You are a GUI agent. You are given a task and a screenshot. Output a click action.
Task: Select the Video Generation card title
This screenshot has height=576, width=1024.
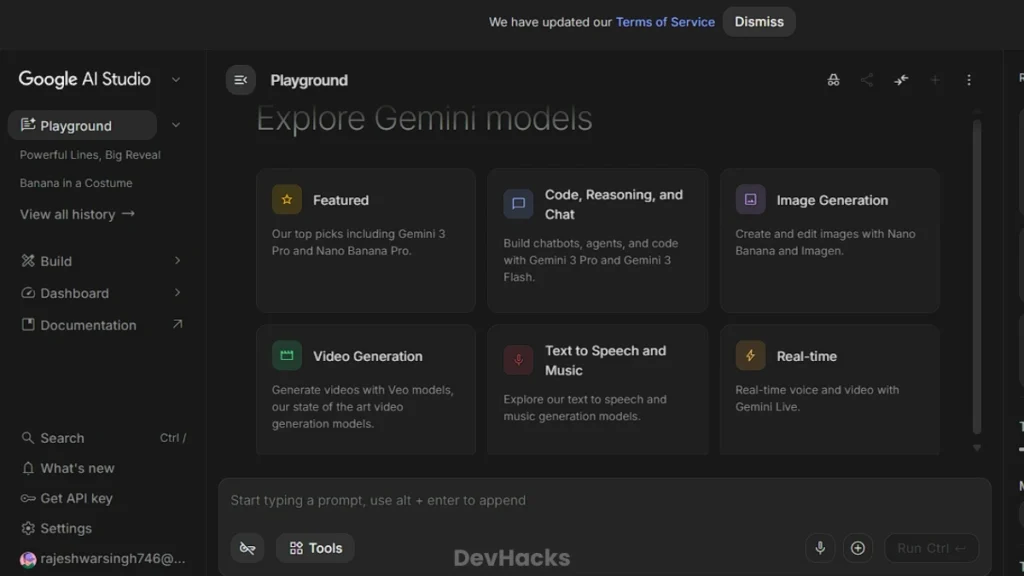368,356
